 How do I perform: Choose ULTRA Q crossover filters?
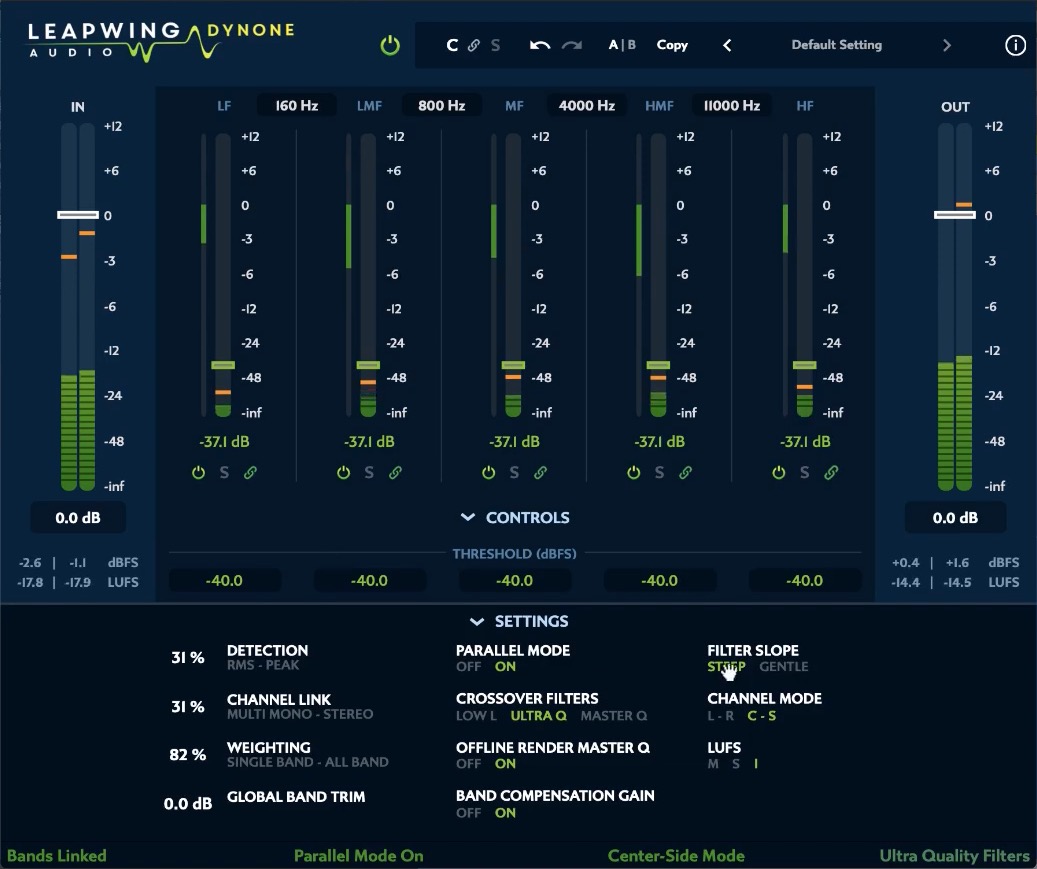pyautogui.click(x=538, y=716)
